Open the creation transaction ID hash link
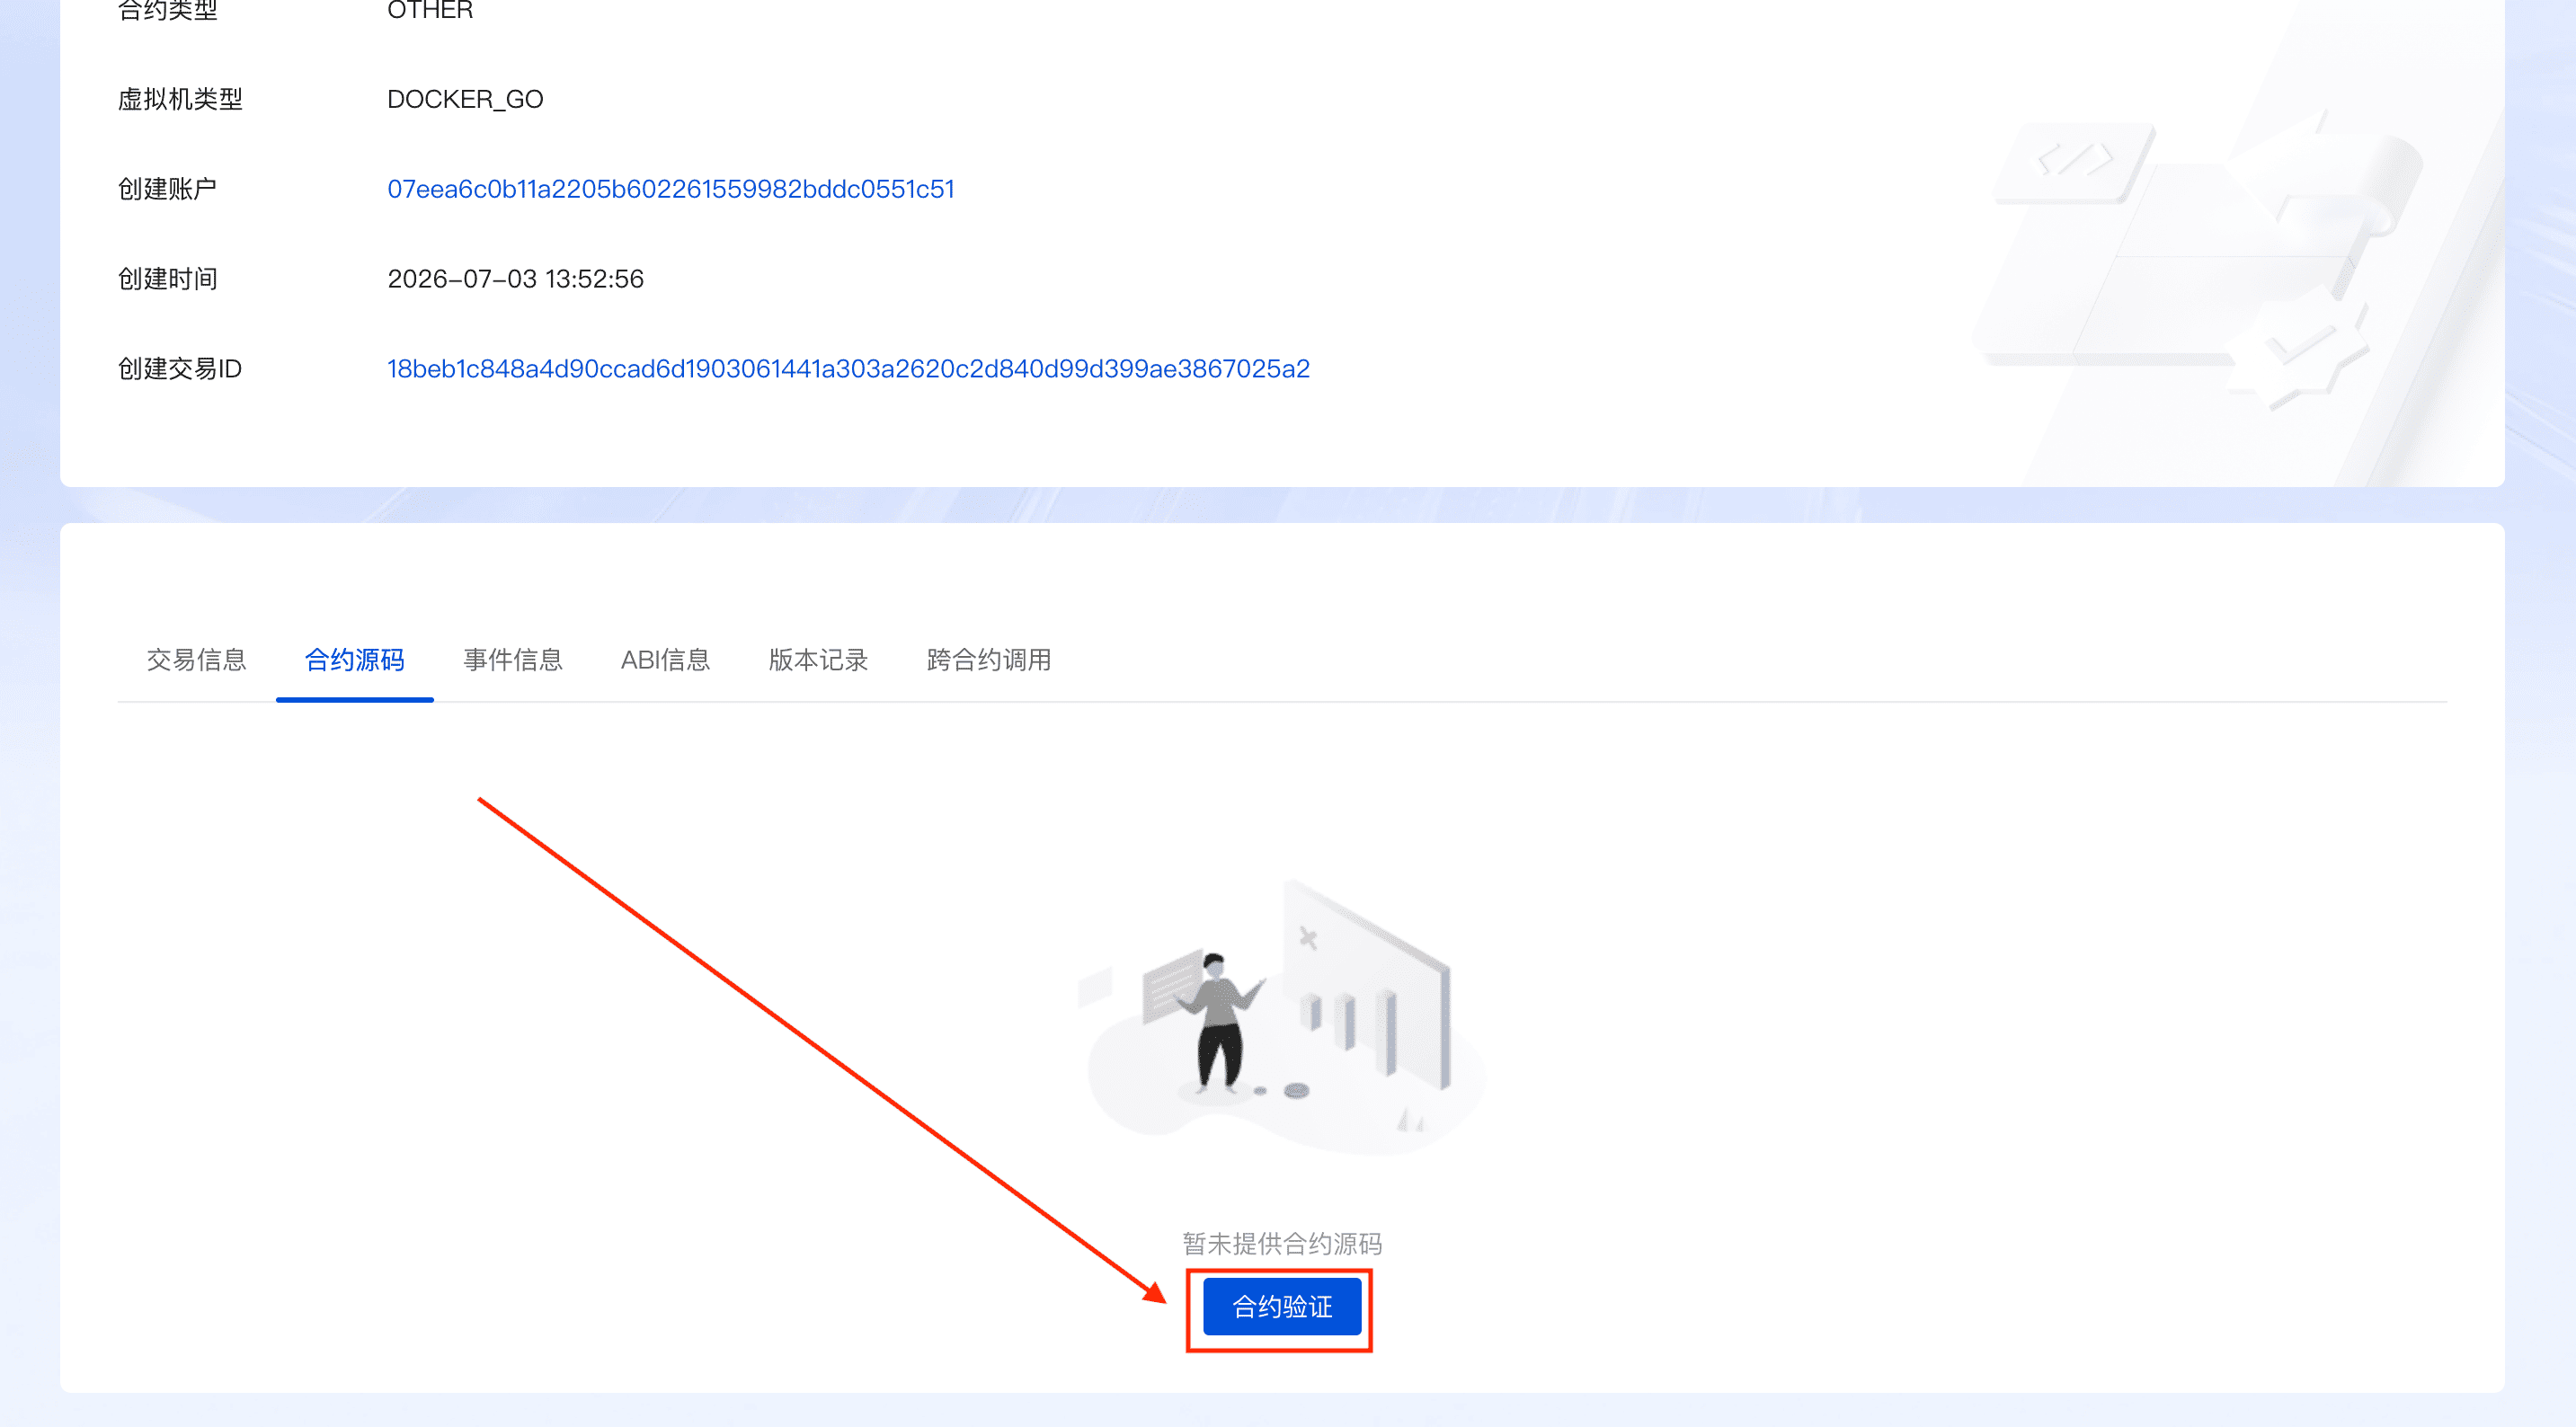This screenshot has width=2576, height=1427. click(x=848, y=369)
